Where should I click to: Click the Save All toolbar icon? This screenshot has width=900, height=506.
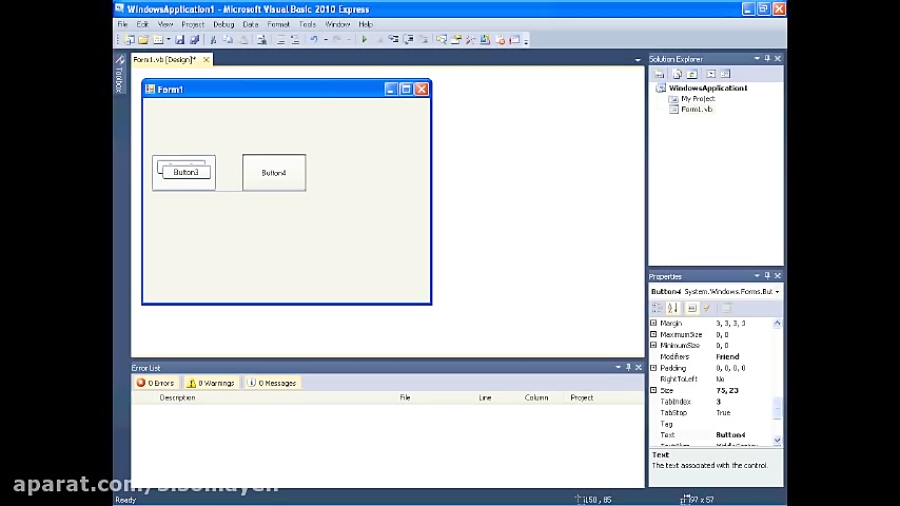coord(195,40)
